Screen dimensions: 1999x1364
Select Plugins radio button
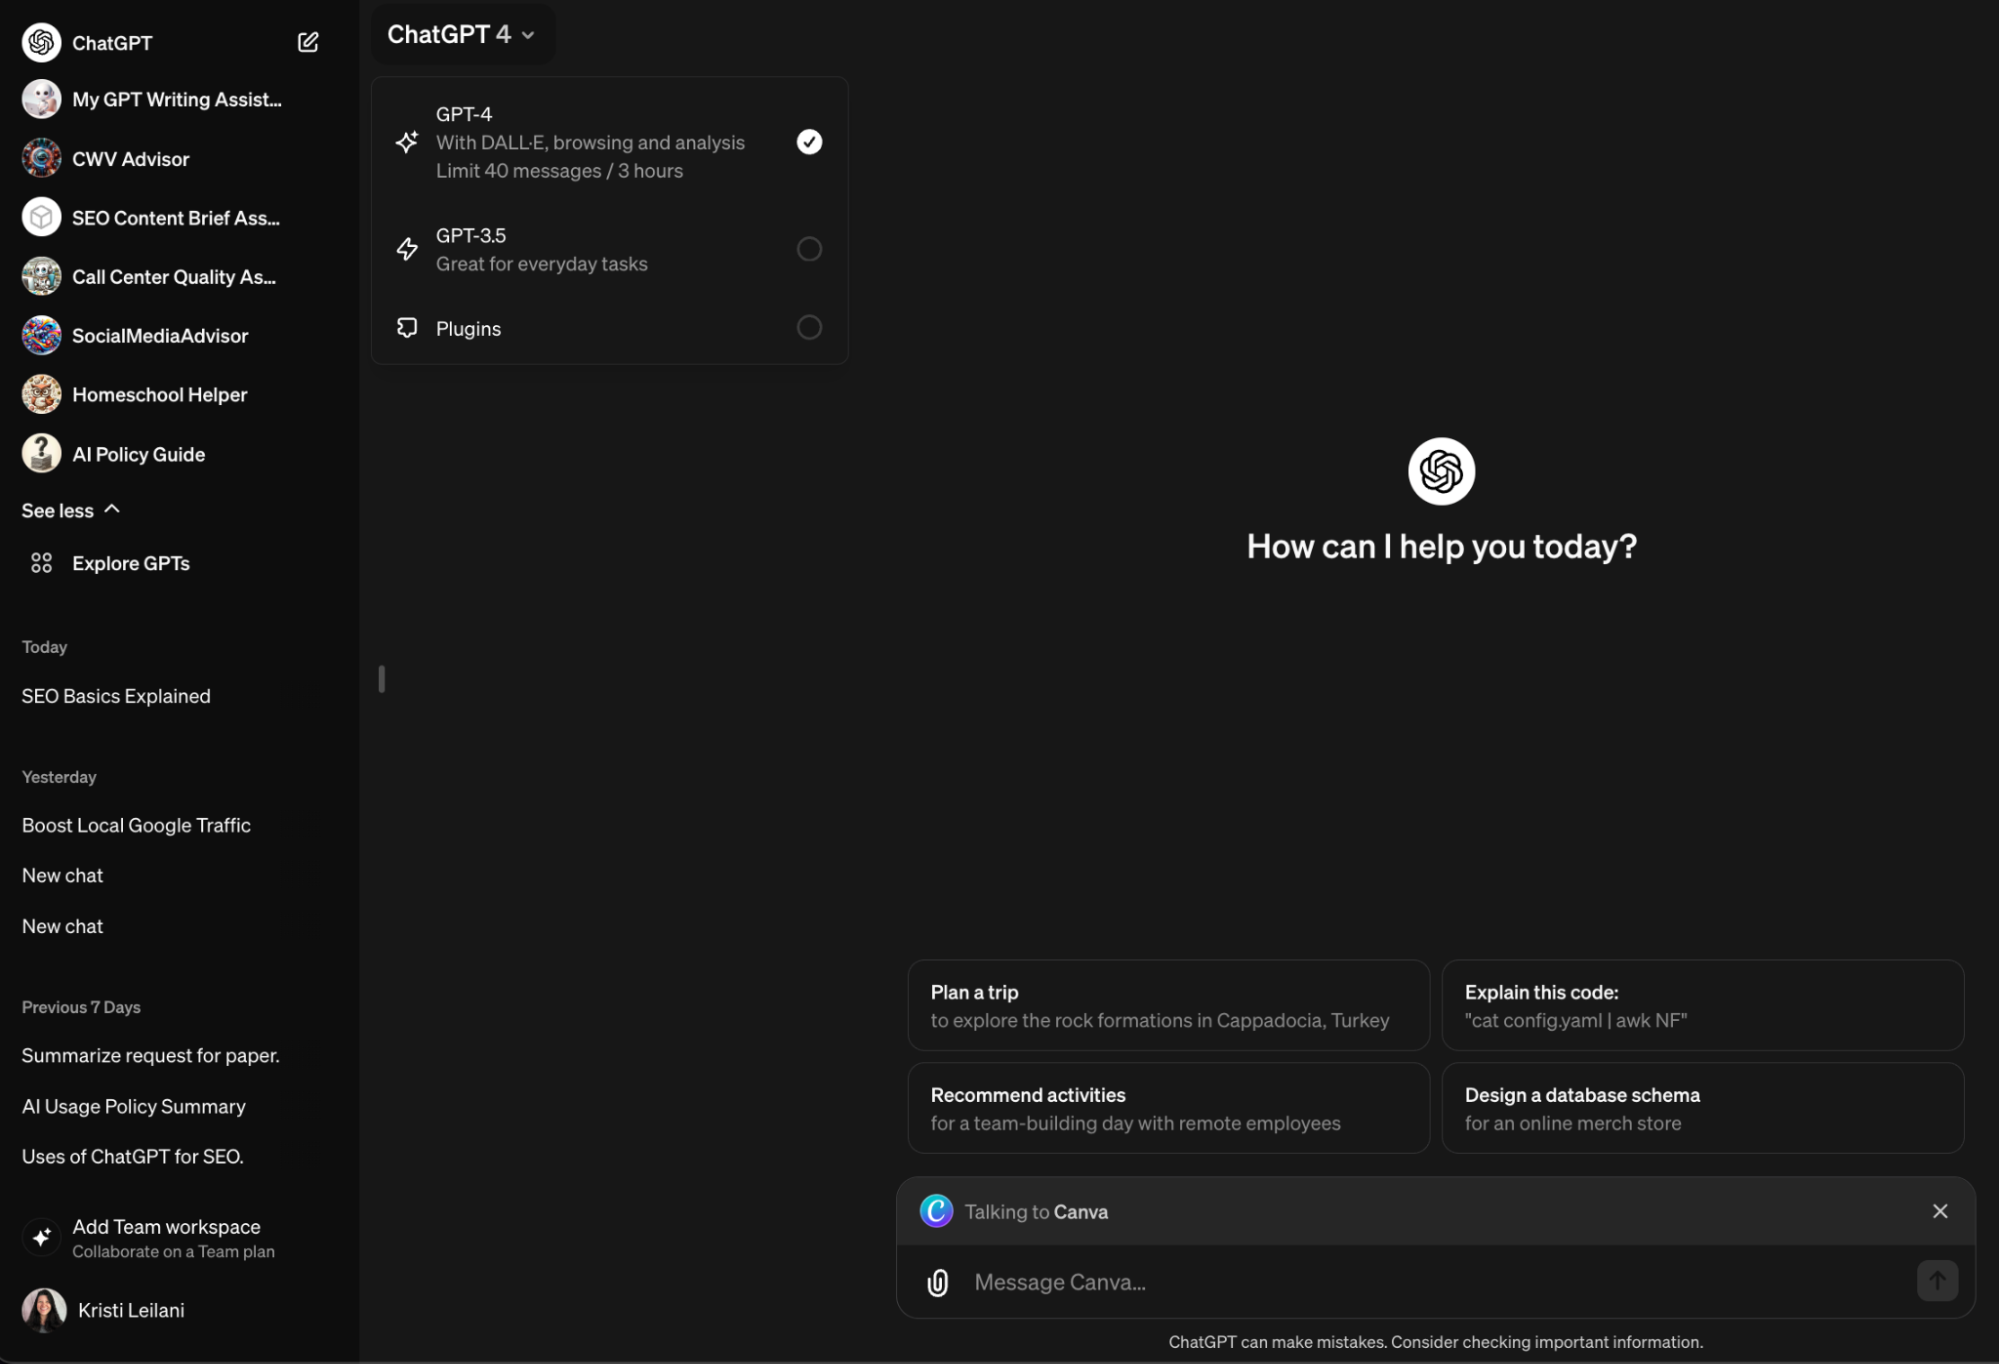pos(808,328)
